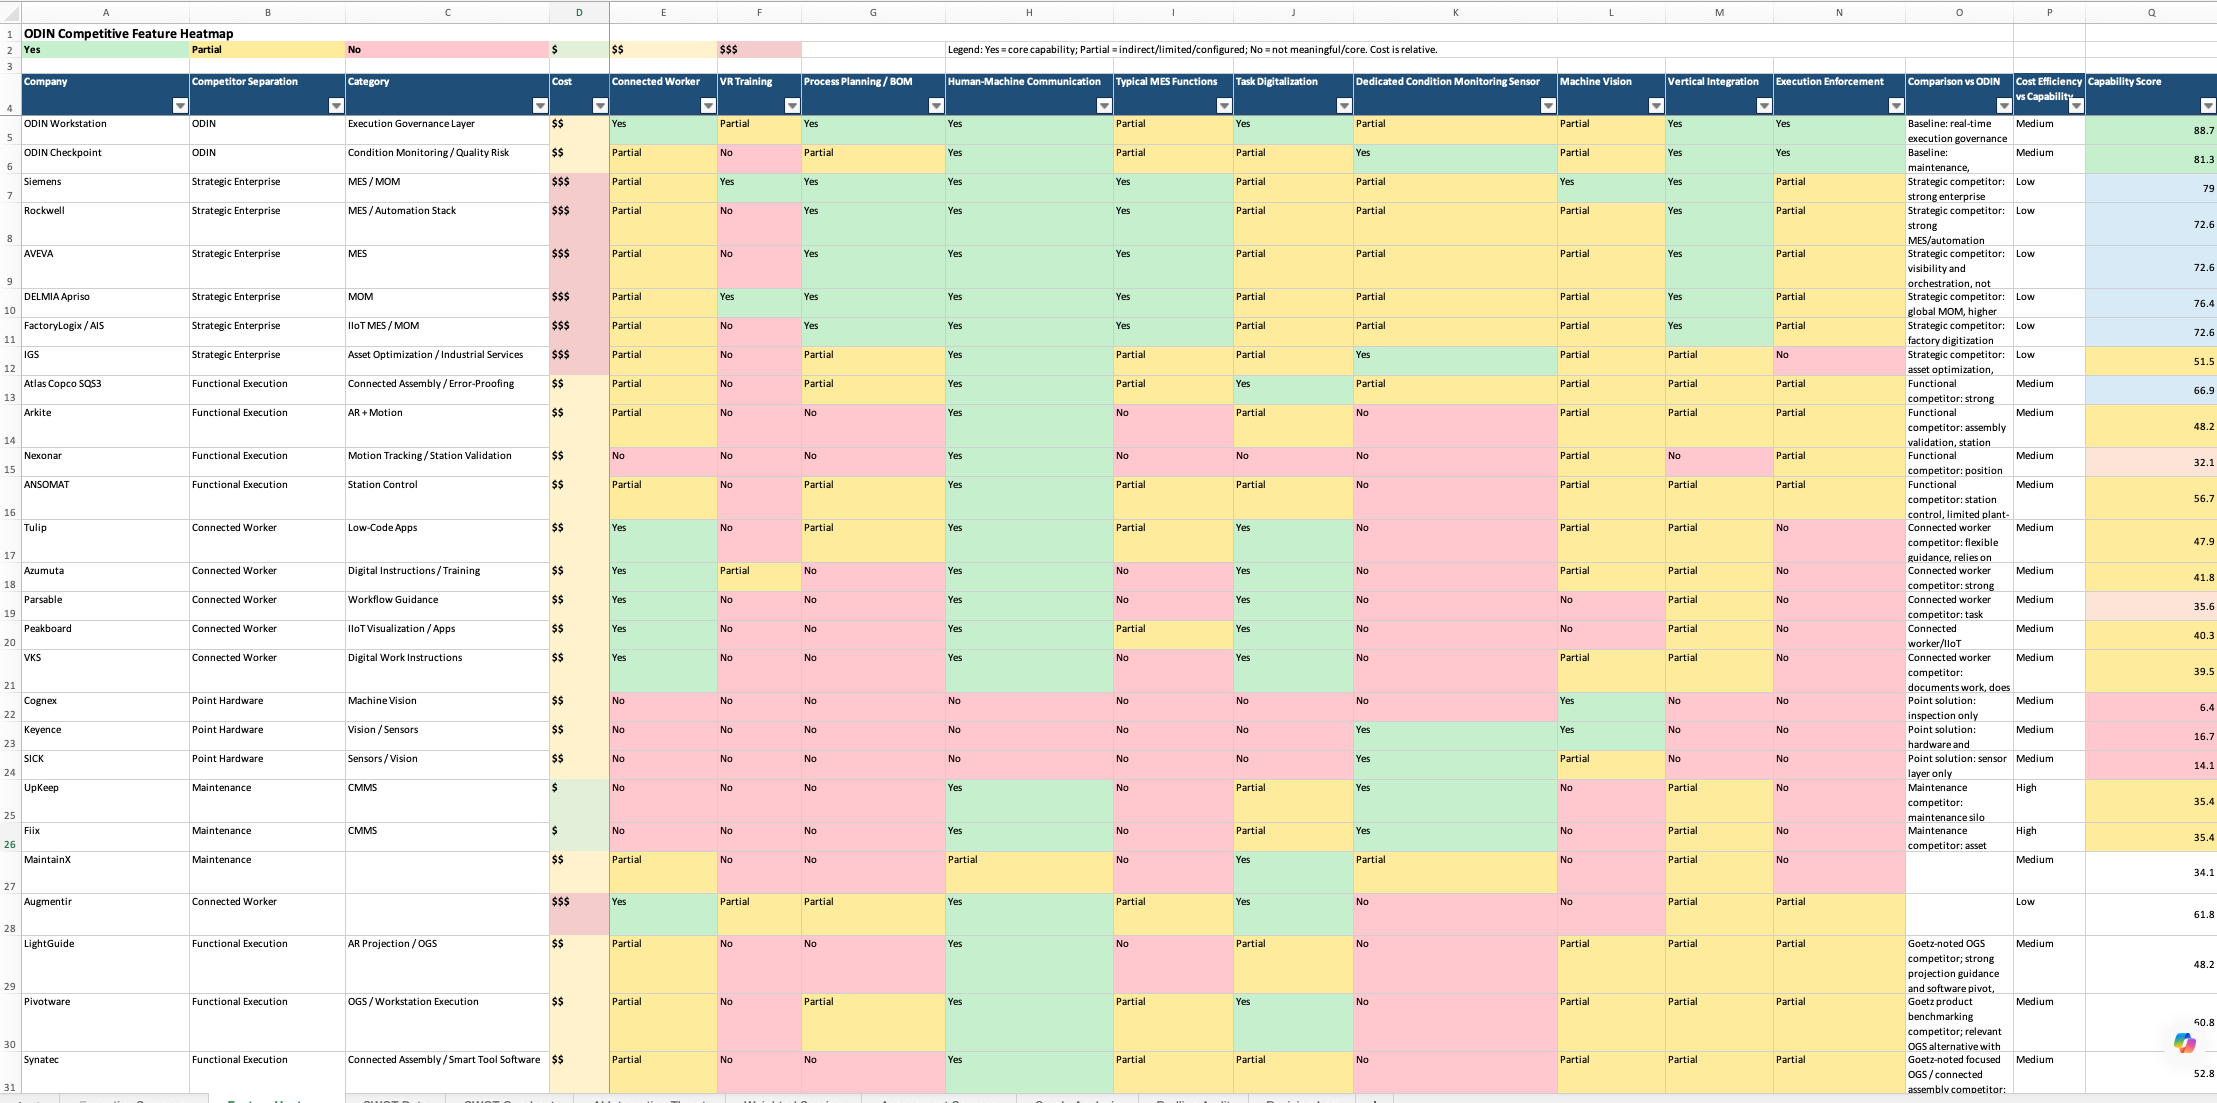
Task: Select the 'Siemens' company cell
Action: click(x=105, y=188)
